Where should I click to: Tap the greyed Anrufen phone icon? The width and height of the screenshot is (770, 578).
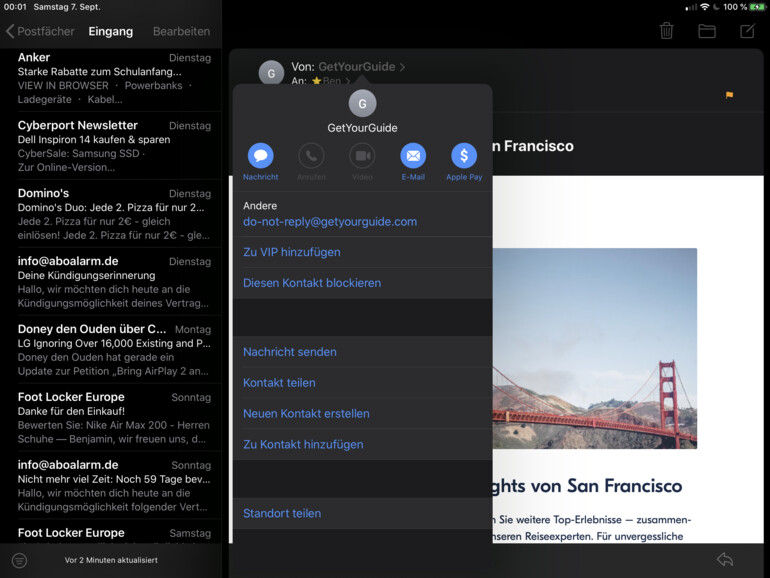[x=311, y=156]
